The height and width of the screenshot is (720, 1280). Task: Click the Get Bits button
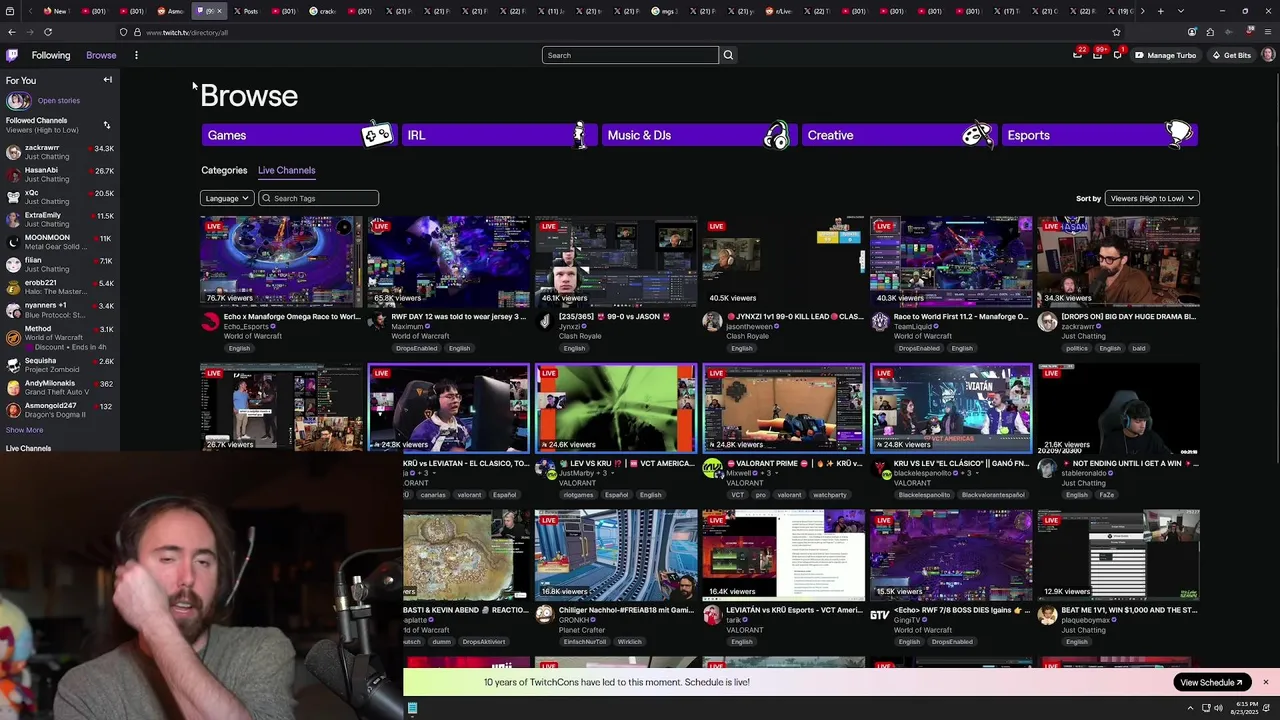[1231, 55]
